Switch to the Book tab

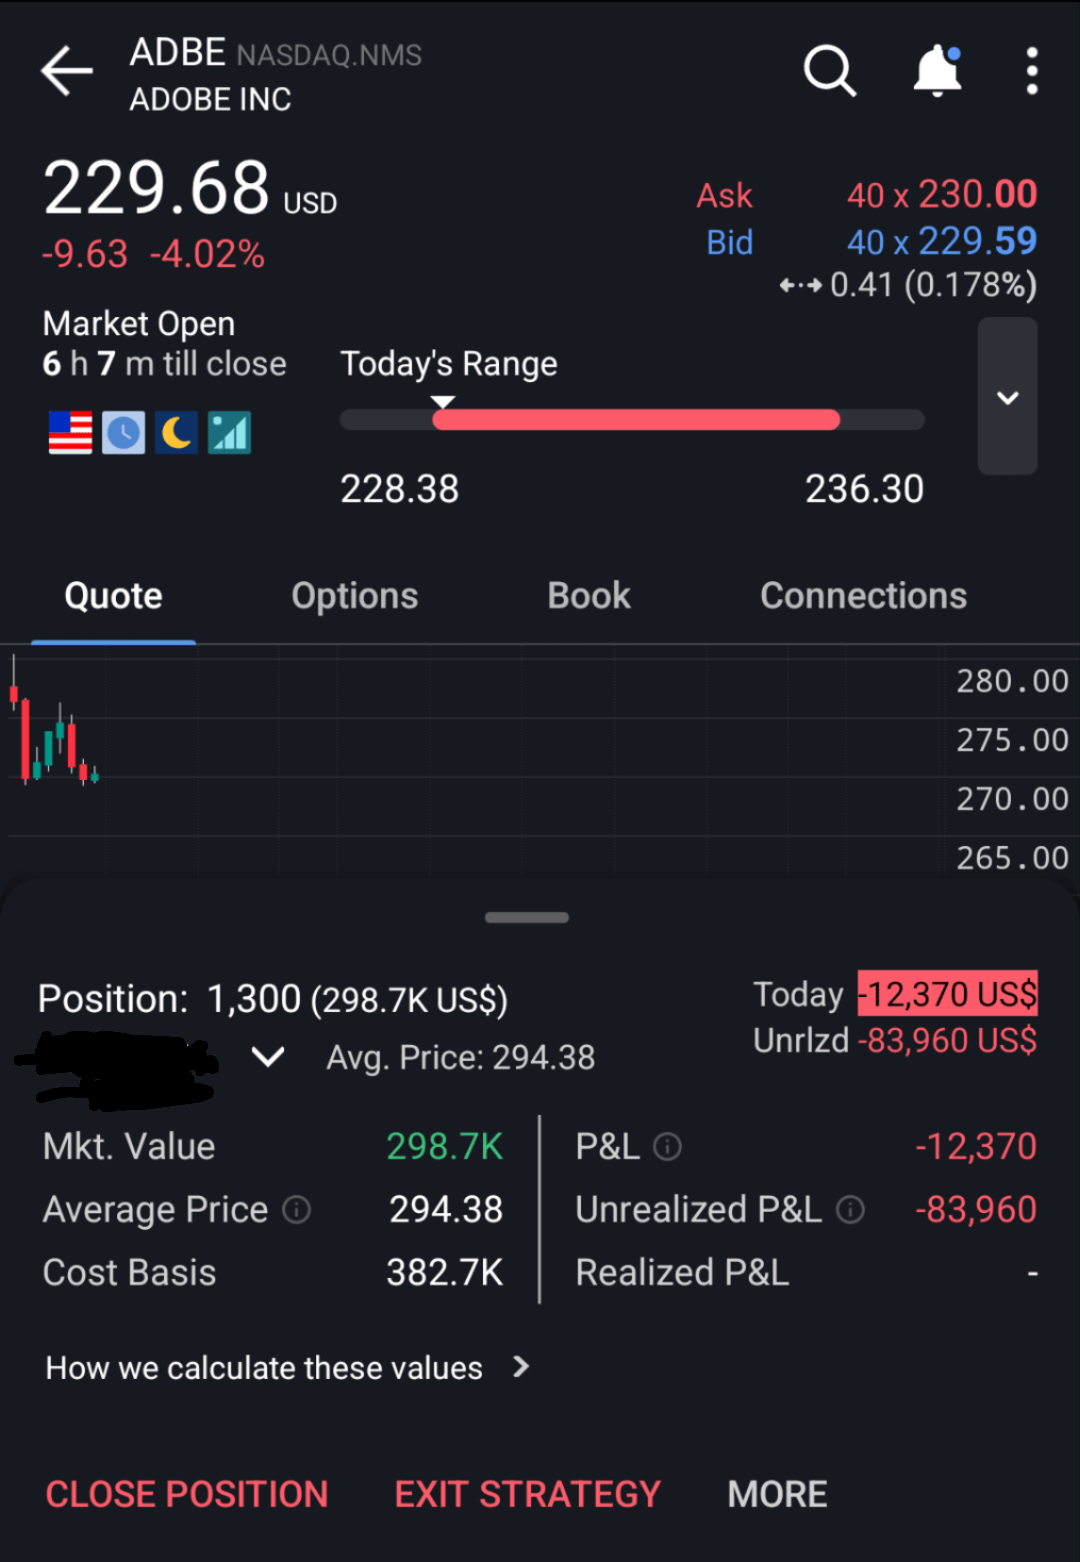point(589,596)
